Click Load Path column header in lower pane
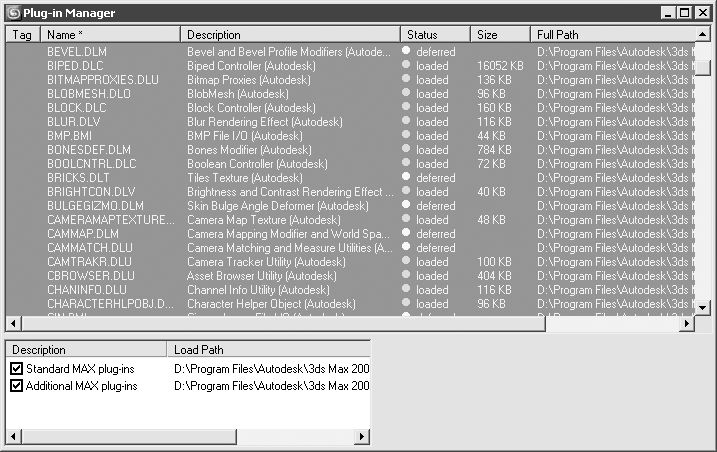This screenshot has width=717, height=452. coord(268,350)
